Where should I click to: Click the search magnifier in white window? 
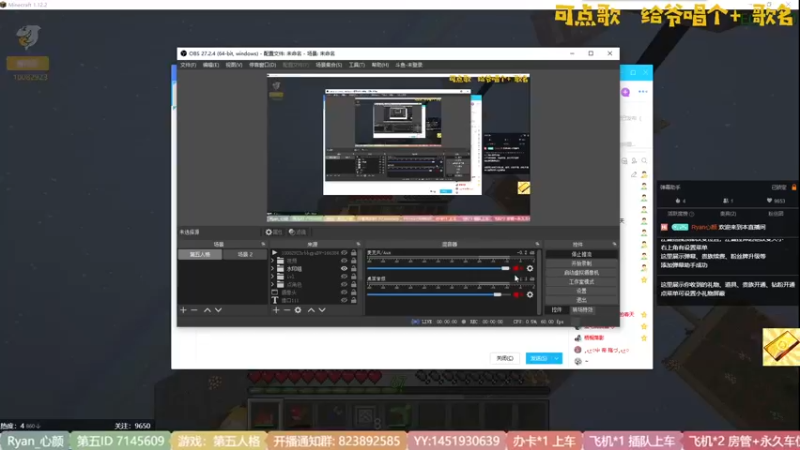tap(644, 161)
